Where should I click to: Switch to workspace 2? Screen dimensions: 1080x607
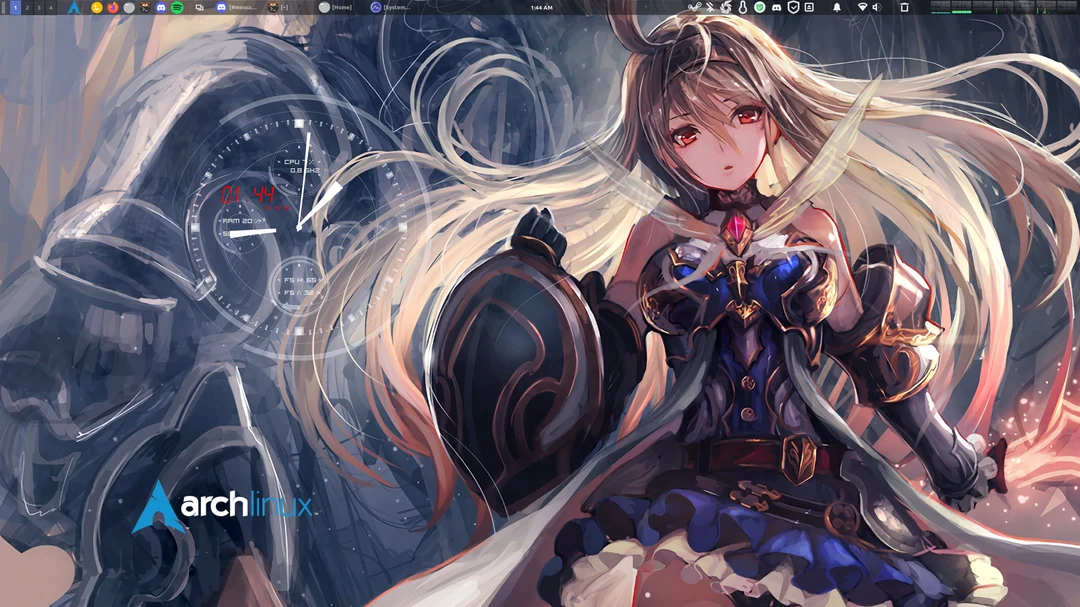28,8
